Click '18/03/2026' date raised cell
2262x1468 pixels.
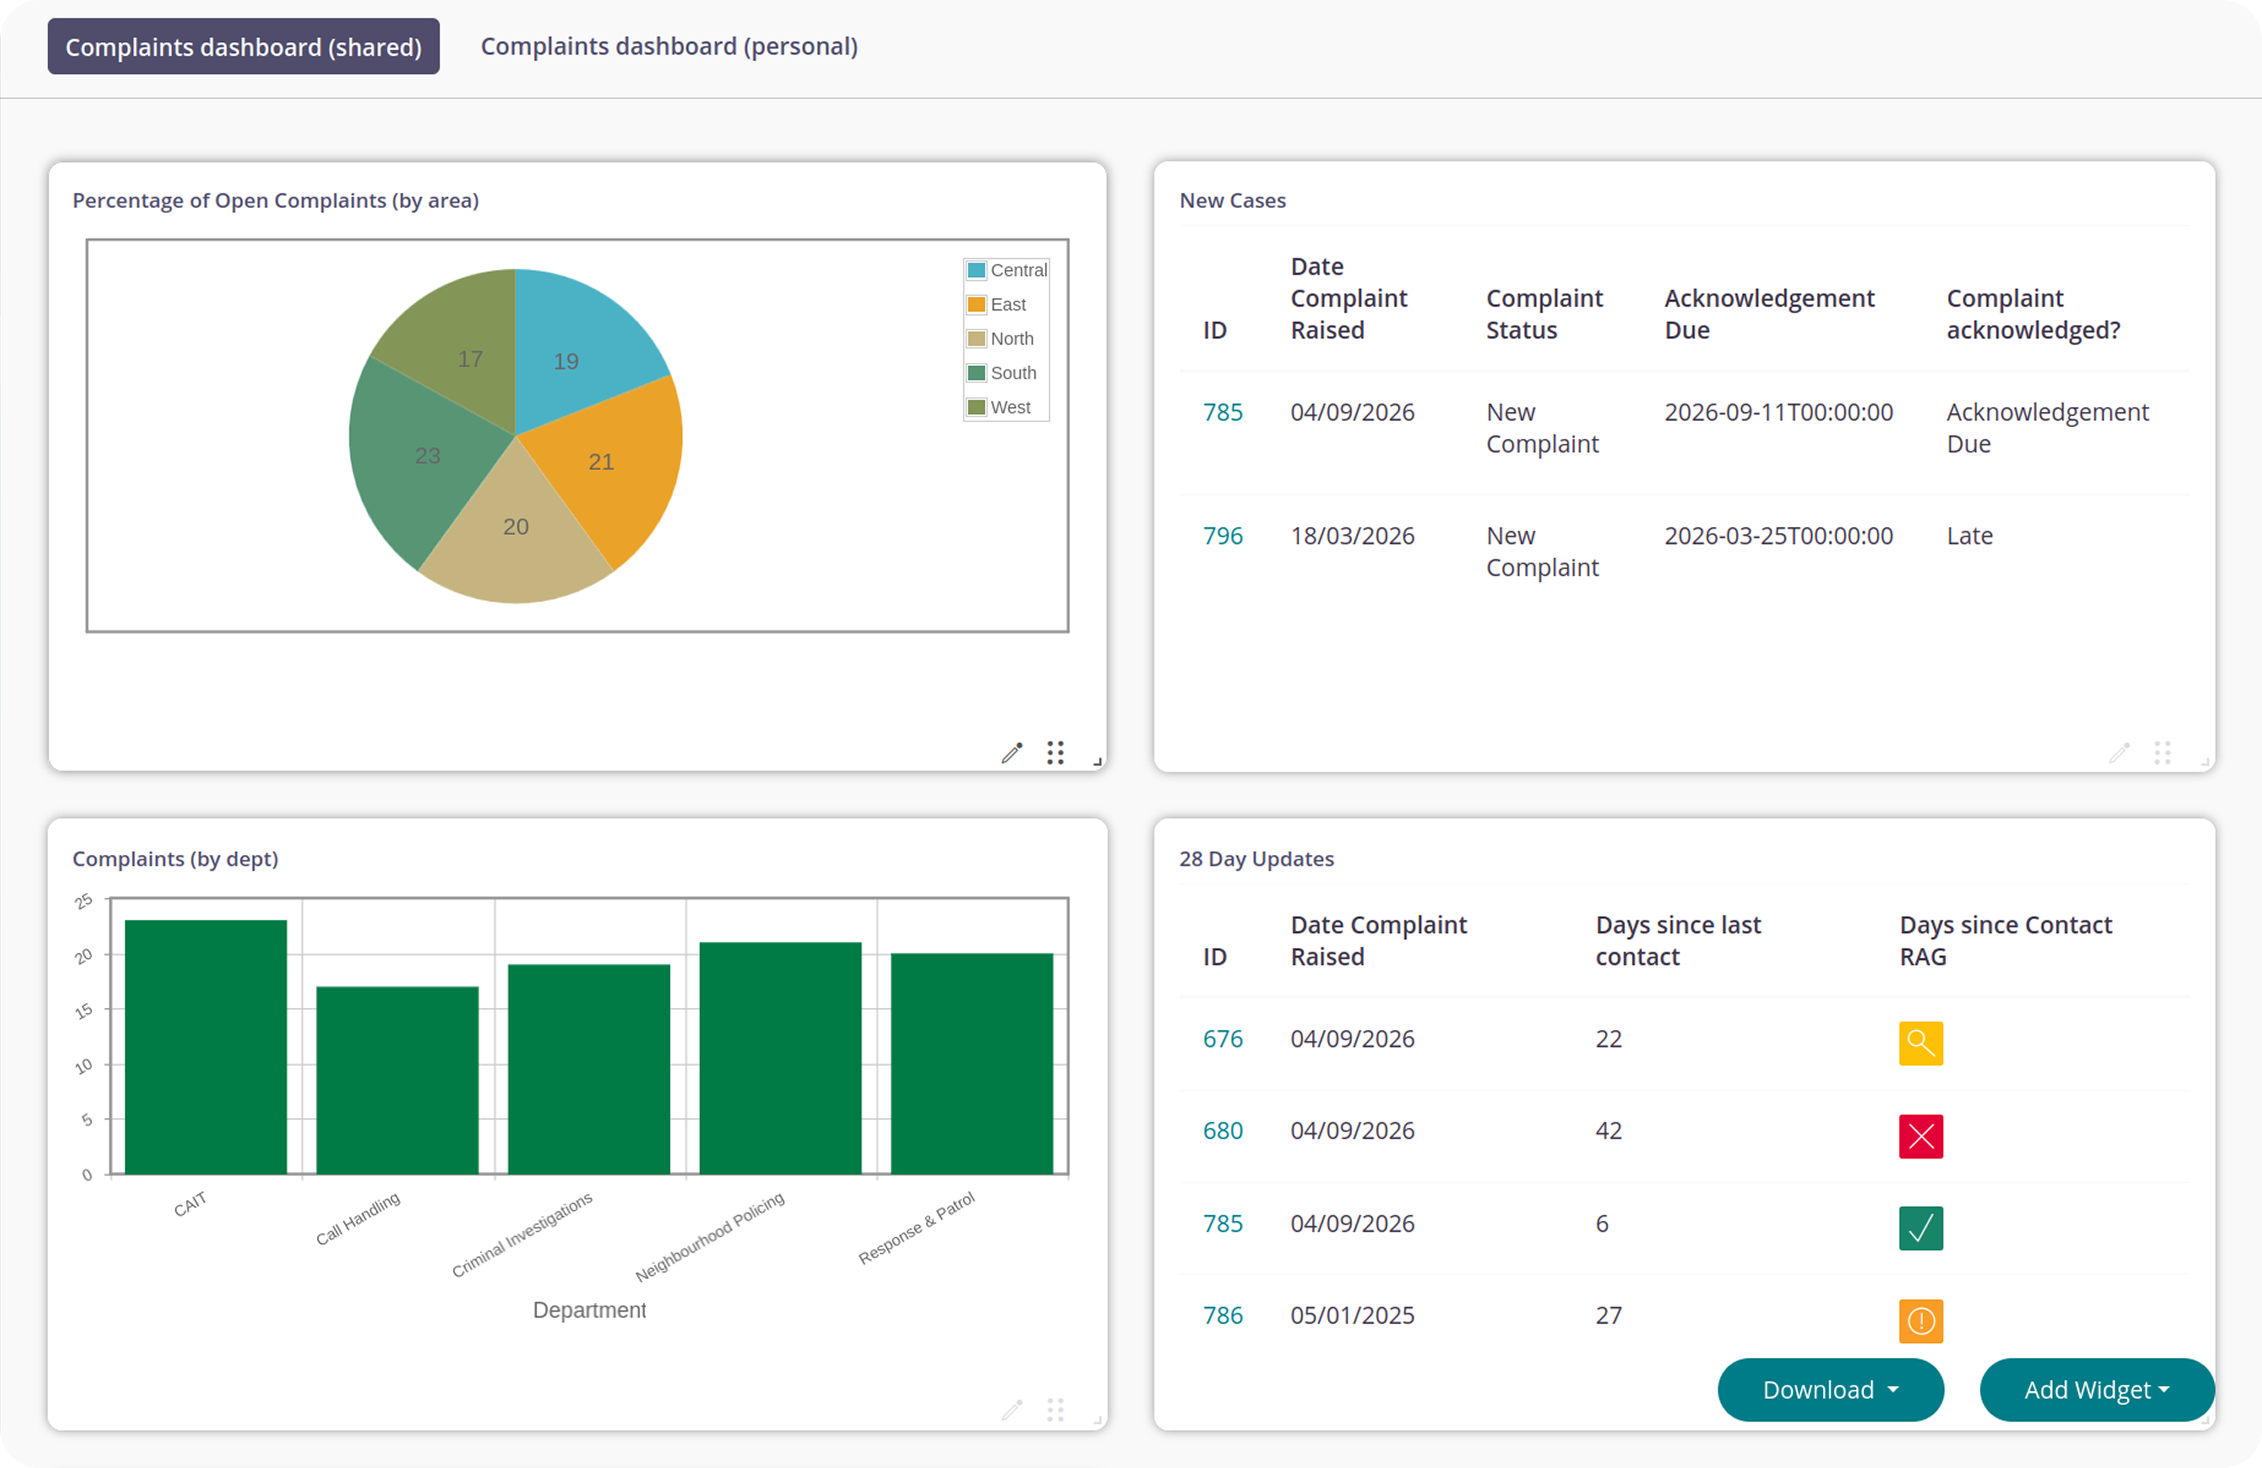[x=1352, y=535]
